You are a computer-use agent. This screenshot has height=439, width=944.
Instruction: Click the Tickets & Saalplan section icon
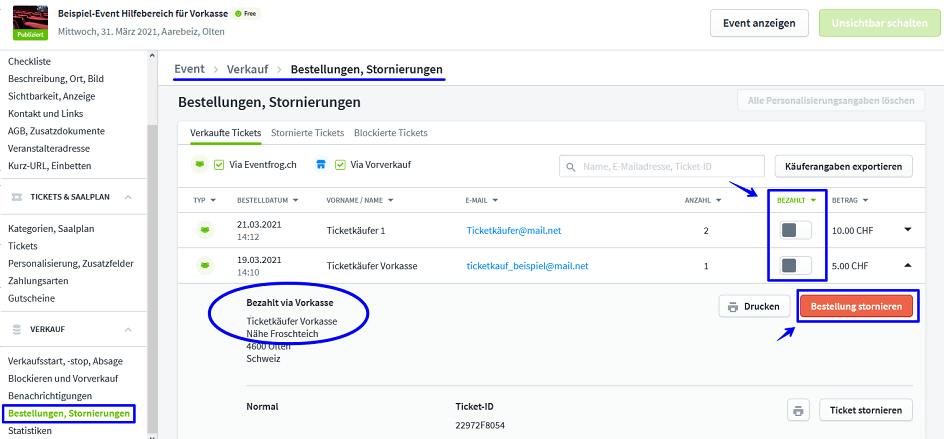tap(19, 198)
